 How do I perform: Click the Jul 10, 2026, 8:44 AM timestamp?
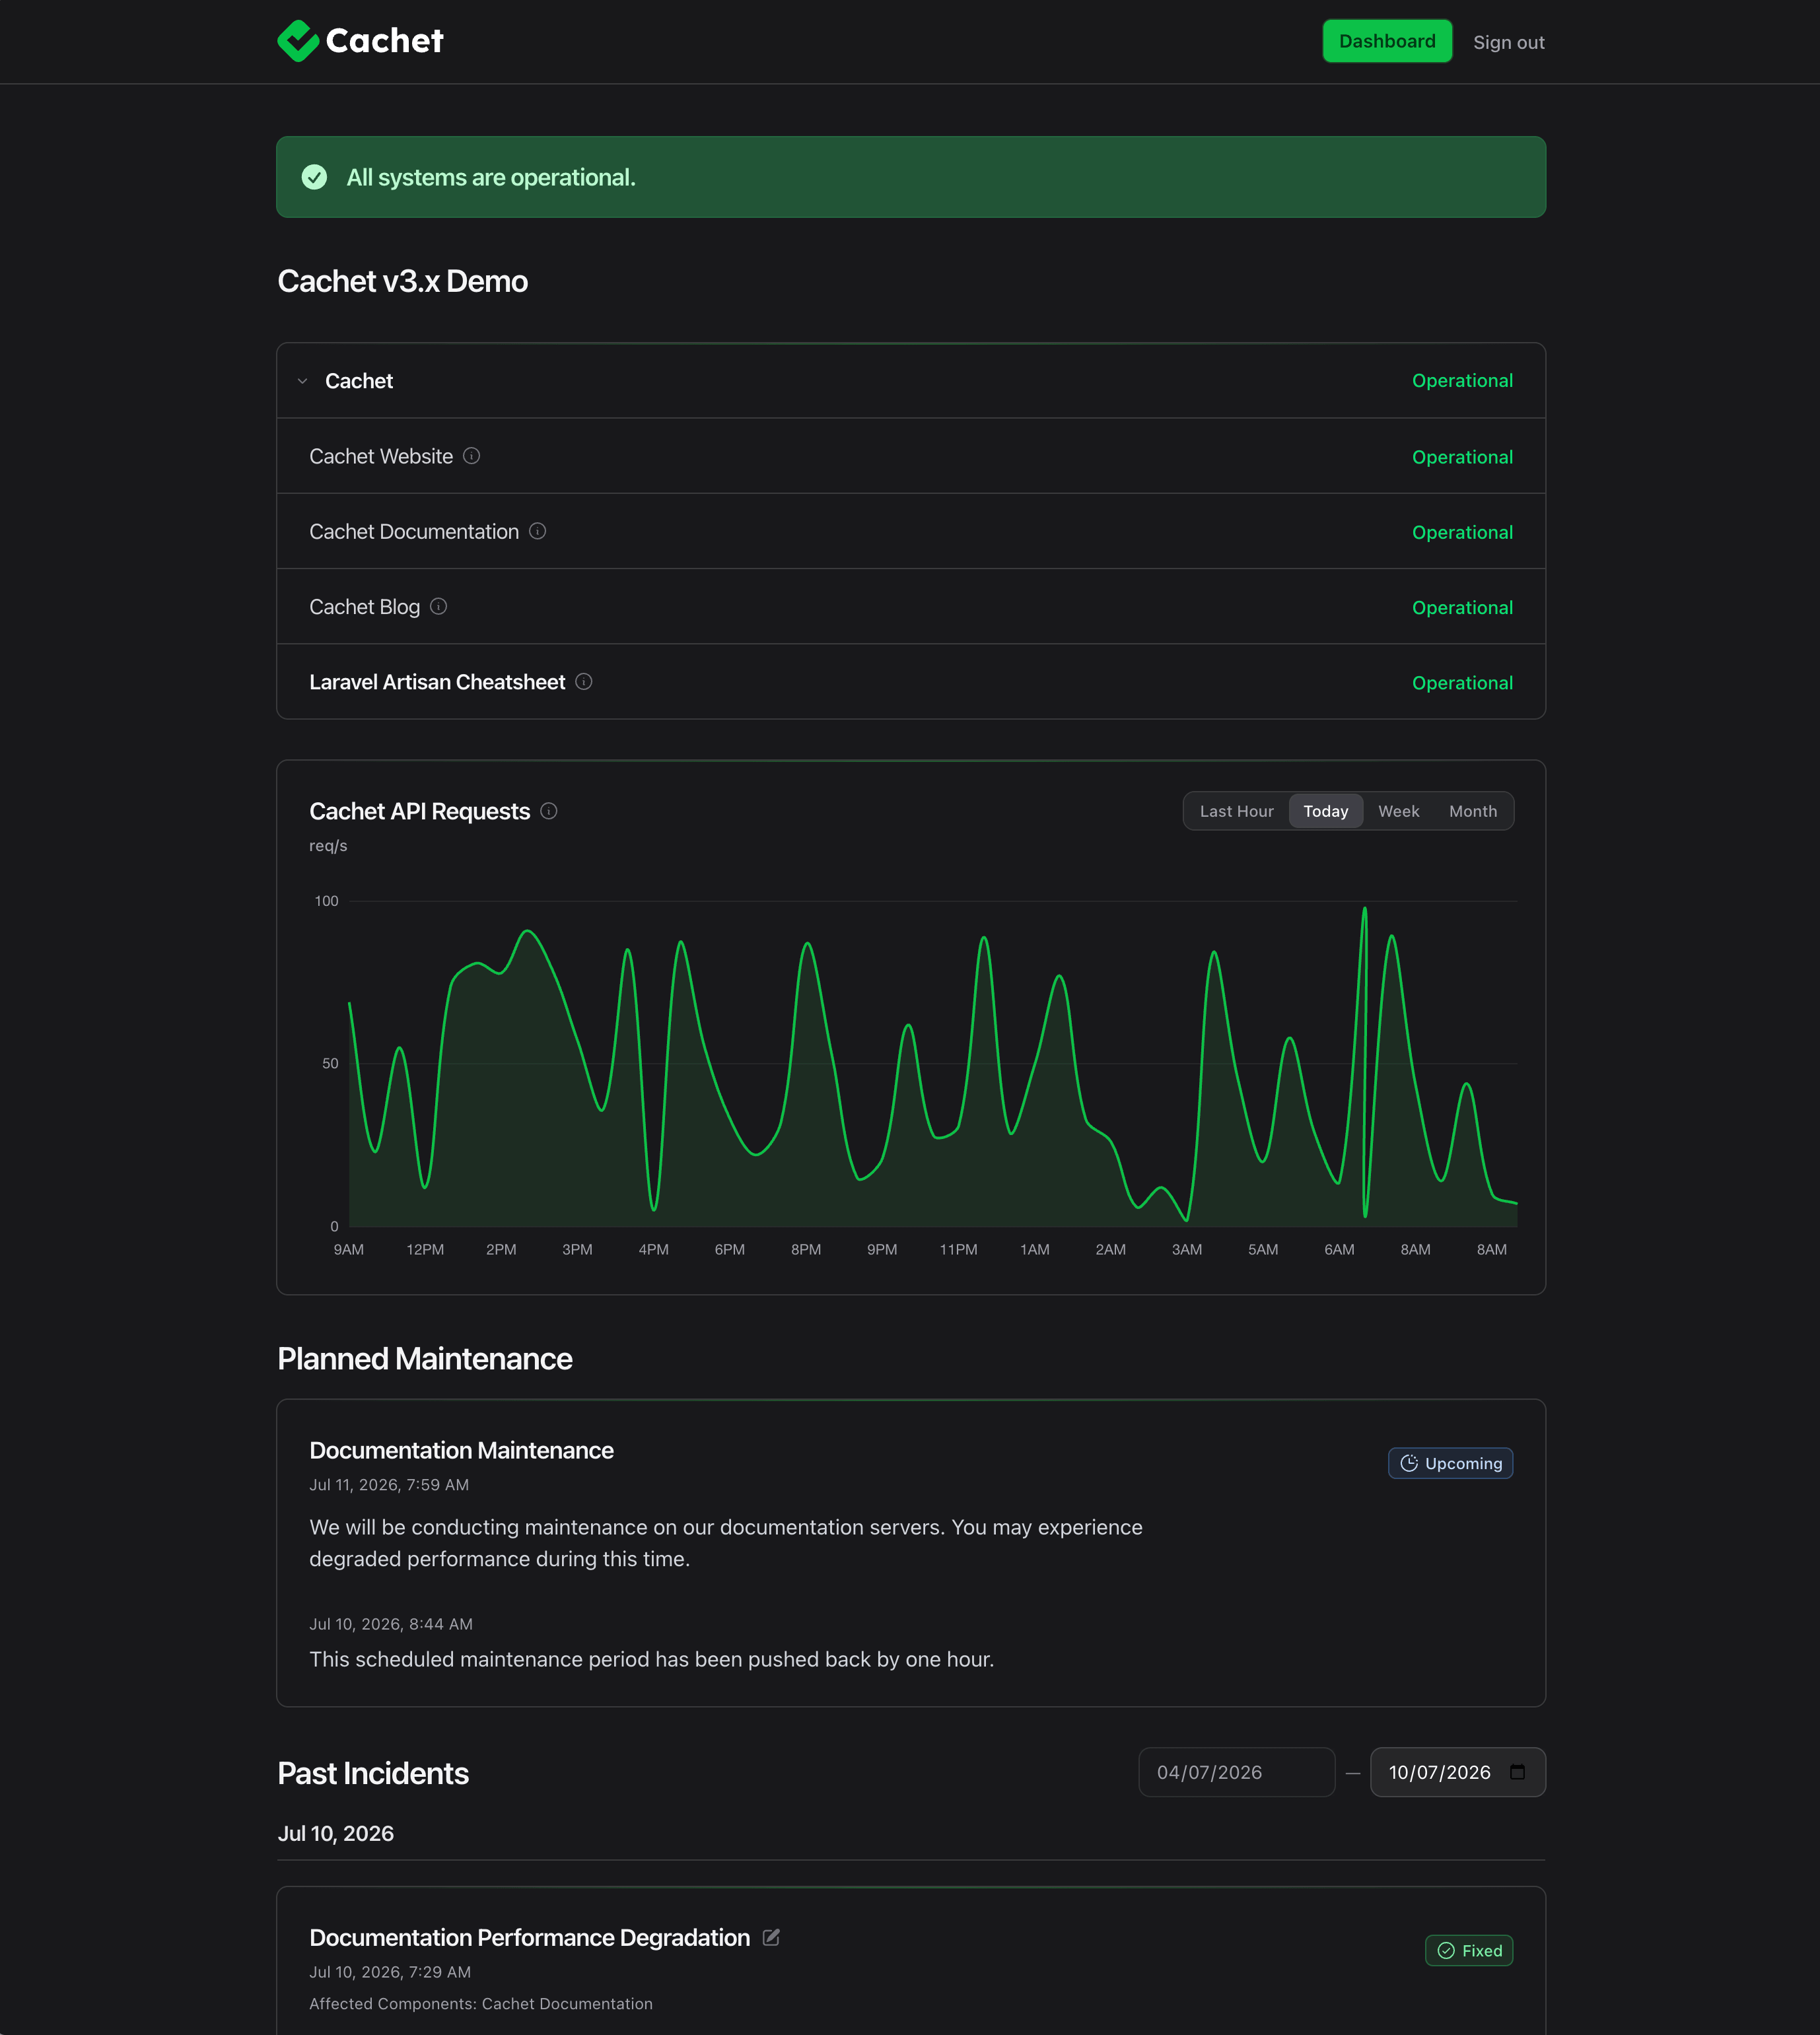391,1624
